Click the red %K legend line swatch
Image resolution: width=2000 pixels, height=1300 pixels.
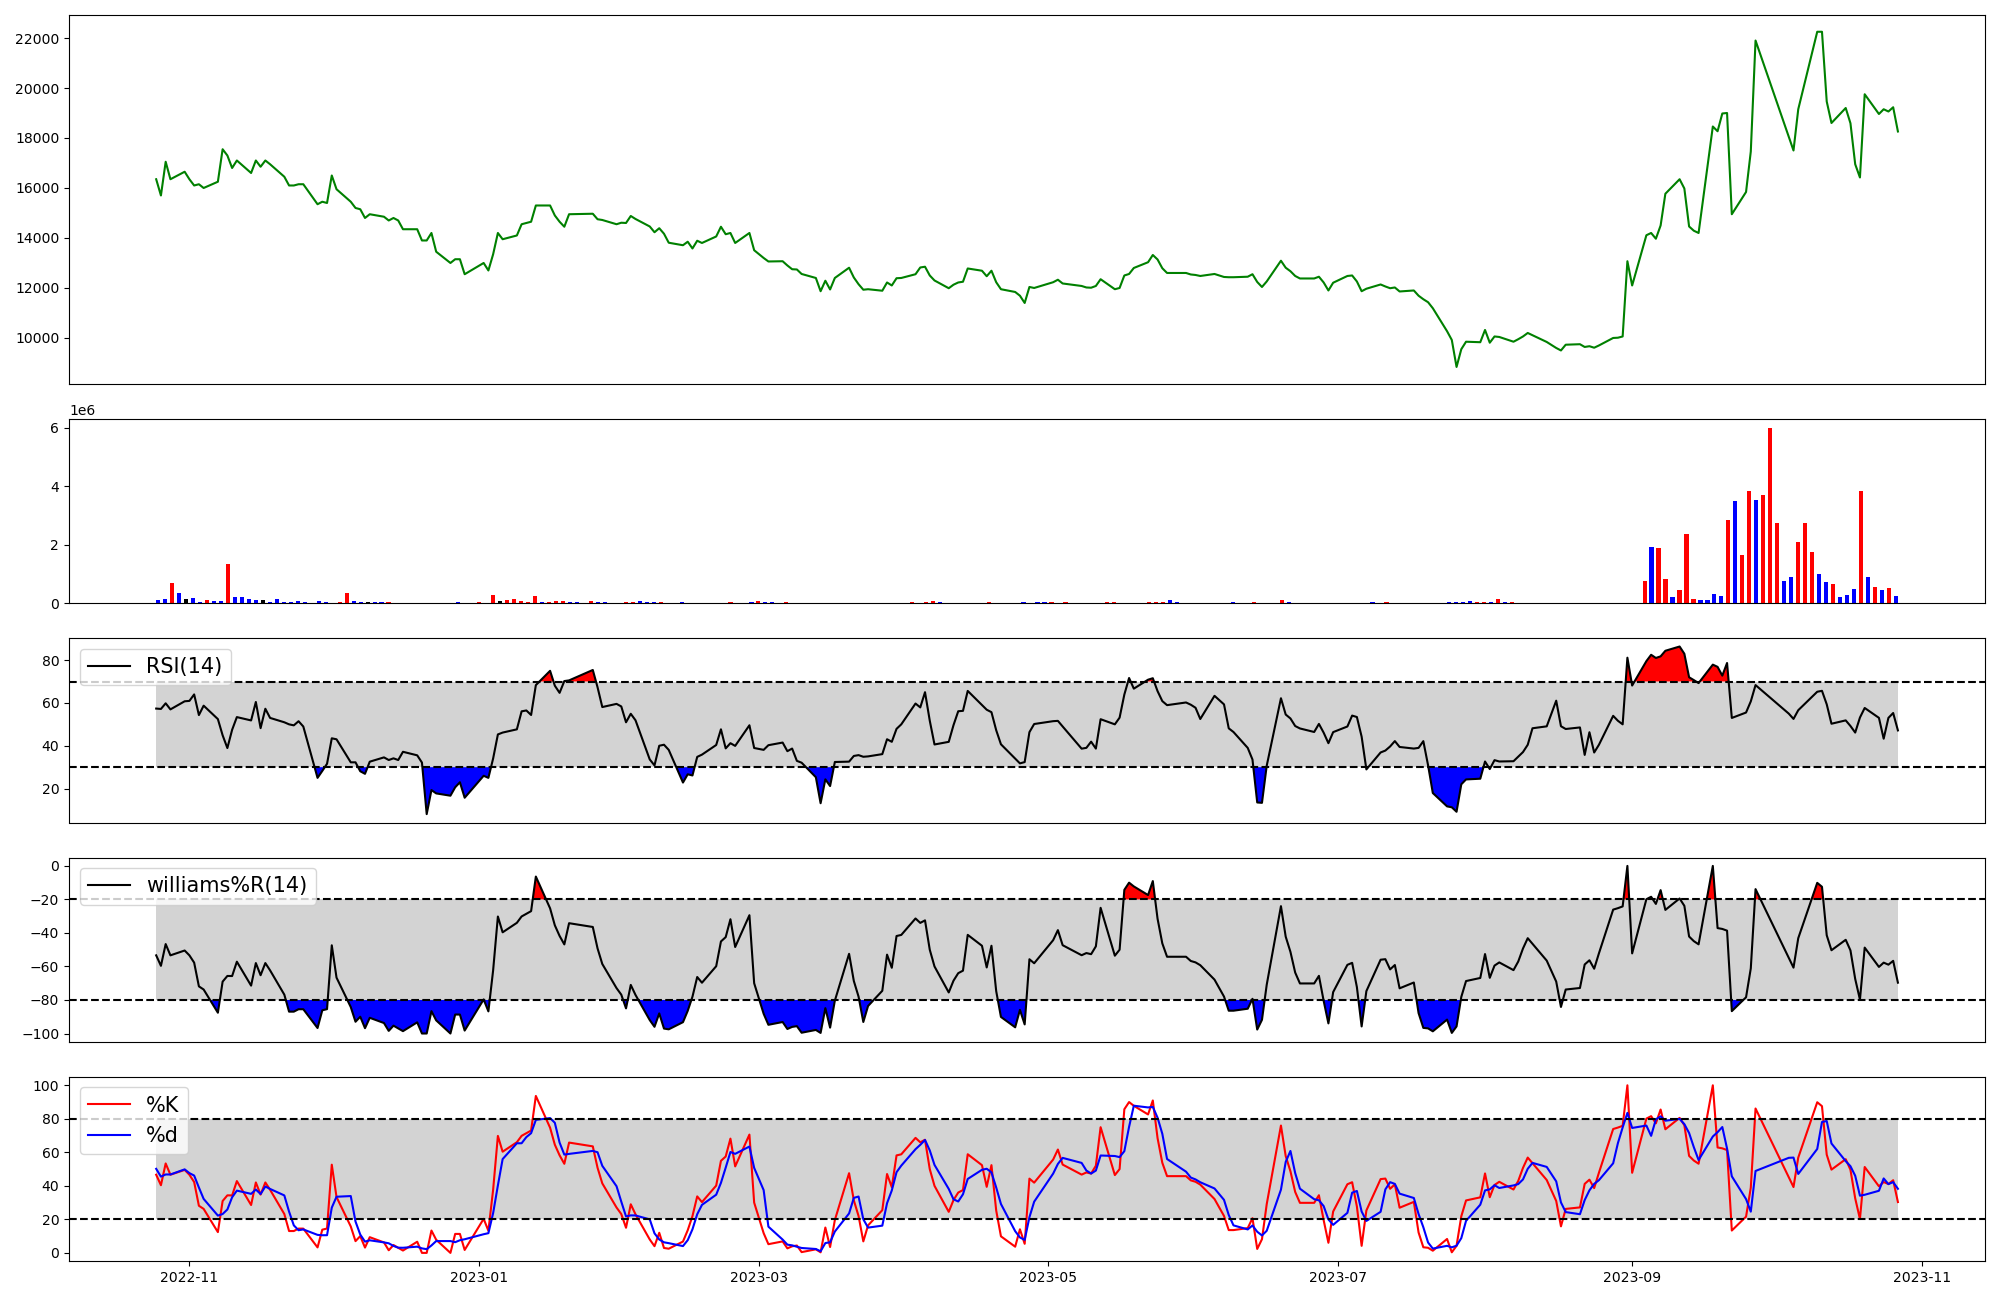click(x=109, y=1105)
